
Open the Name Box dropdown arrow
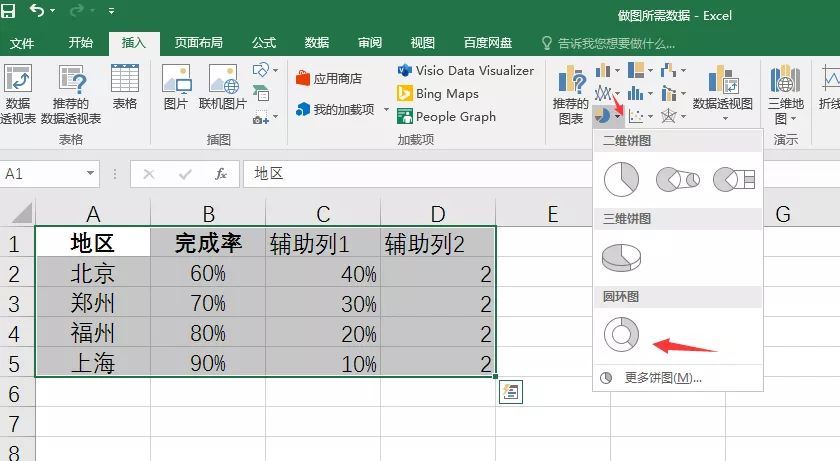click(91, 173)
